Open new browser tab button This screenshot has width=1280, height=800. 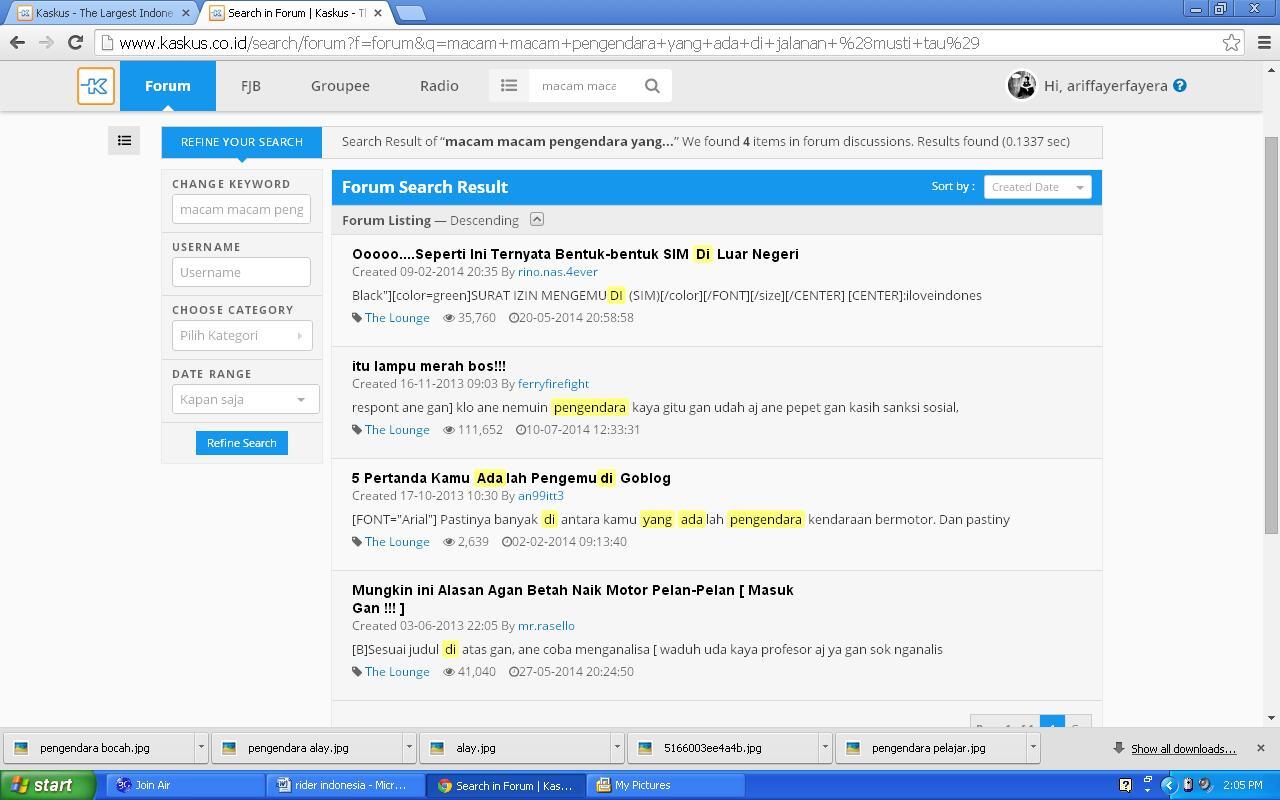410,13
